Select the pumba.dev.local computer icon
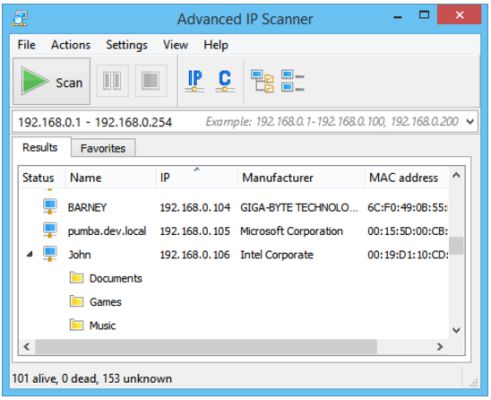This screenshot has height=400, width=491. tap(50, 230)
